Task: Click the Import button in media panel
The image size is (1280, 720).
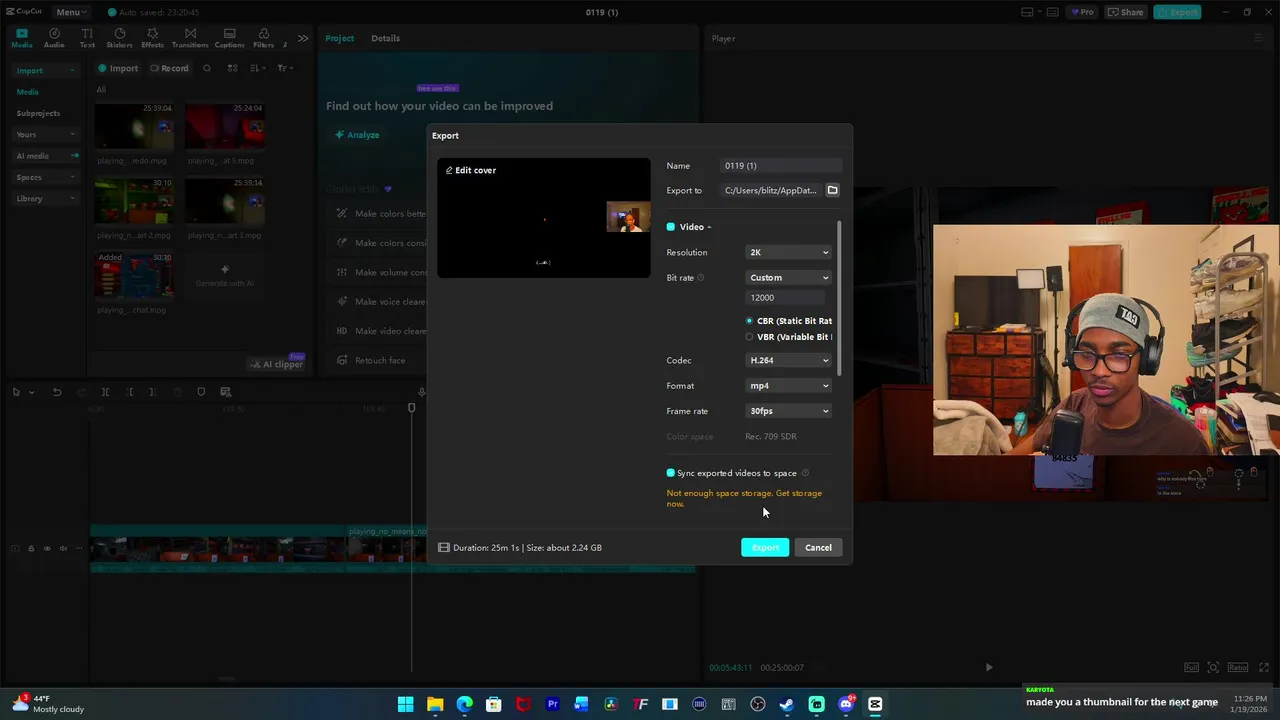Action: coord(118,68)
